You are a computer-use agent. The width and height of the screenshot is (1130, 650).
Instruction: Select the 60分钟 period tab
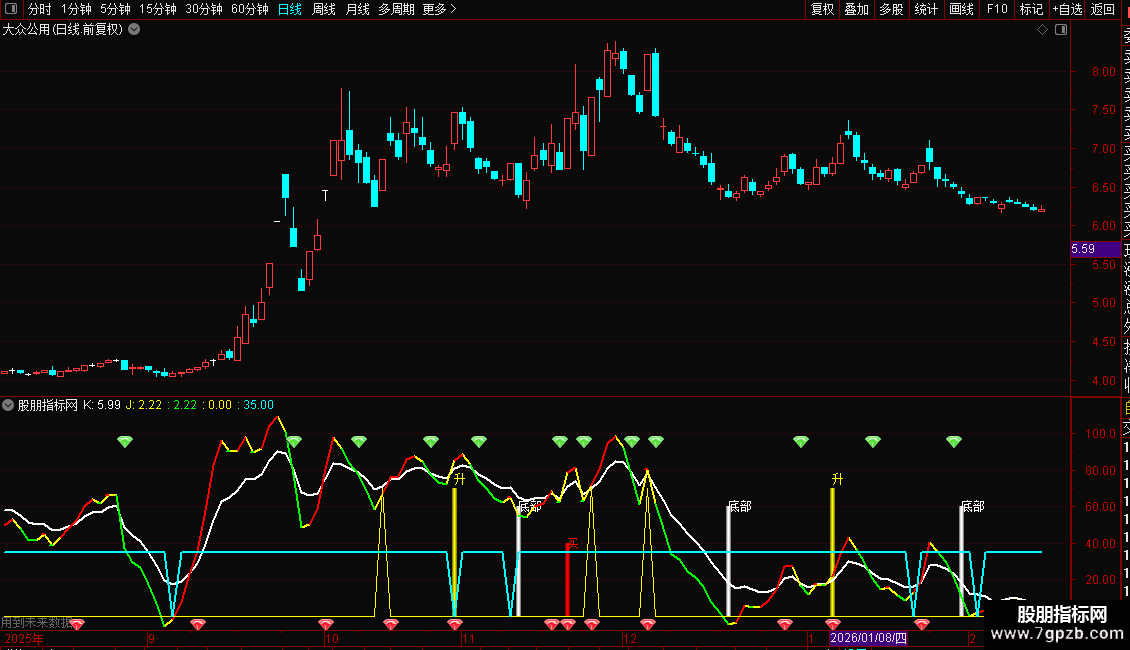point(249,10)
